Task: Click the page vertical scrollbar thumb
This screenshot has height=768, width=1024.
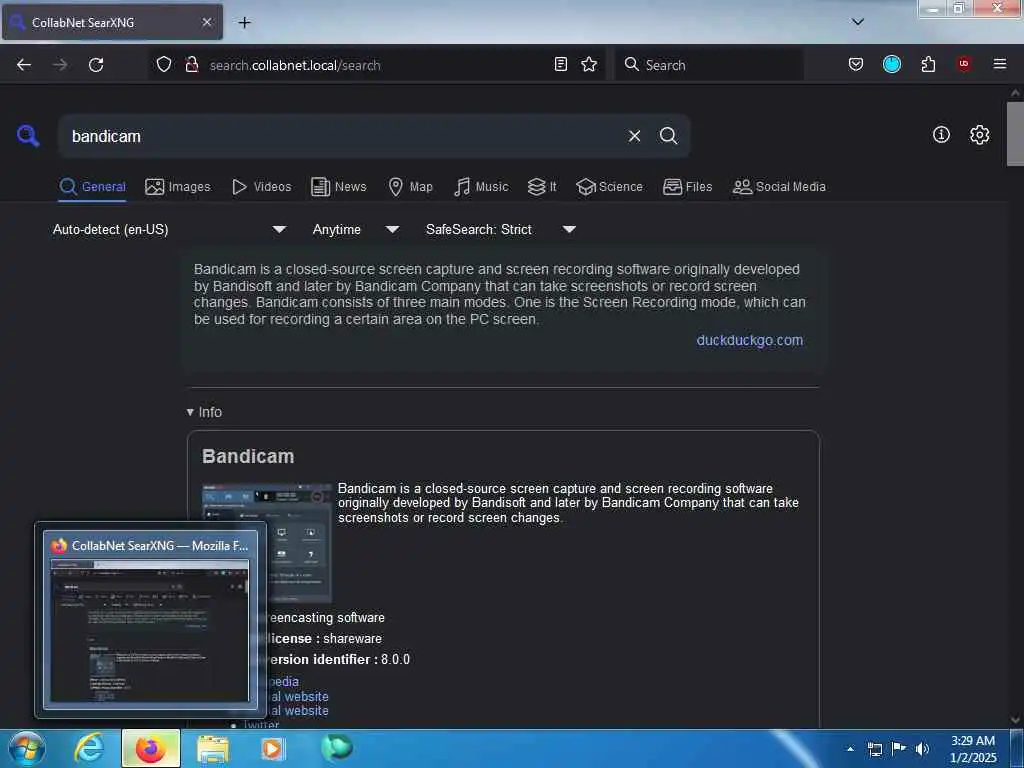Action: 1015,134
